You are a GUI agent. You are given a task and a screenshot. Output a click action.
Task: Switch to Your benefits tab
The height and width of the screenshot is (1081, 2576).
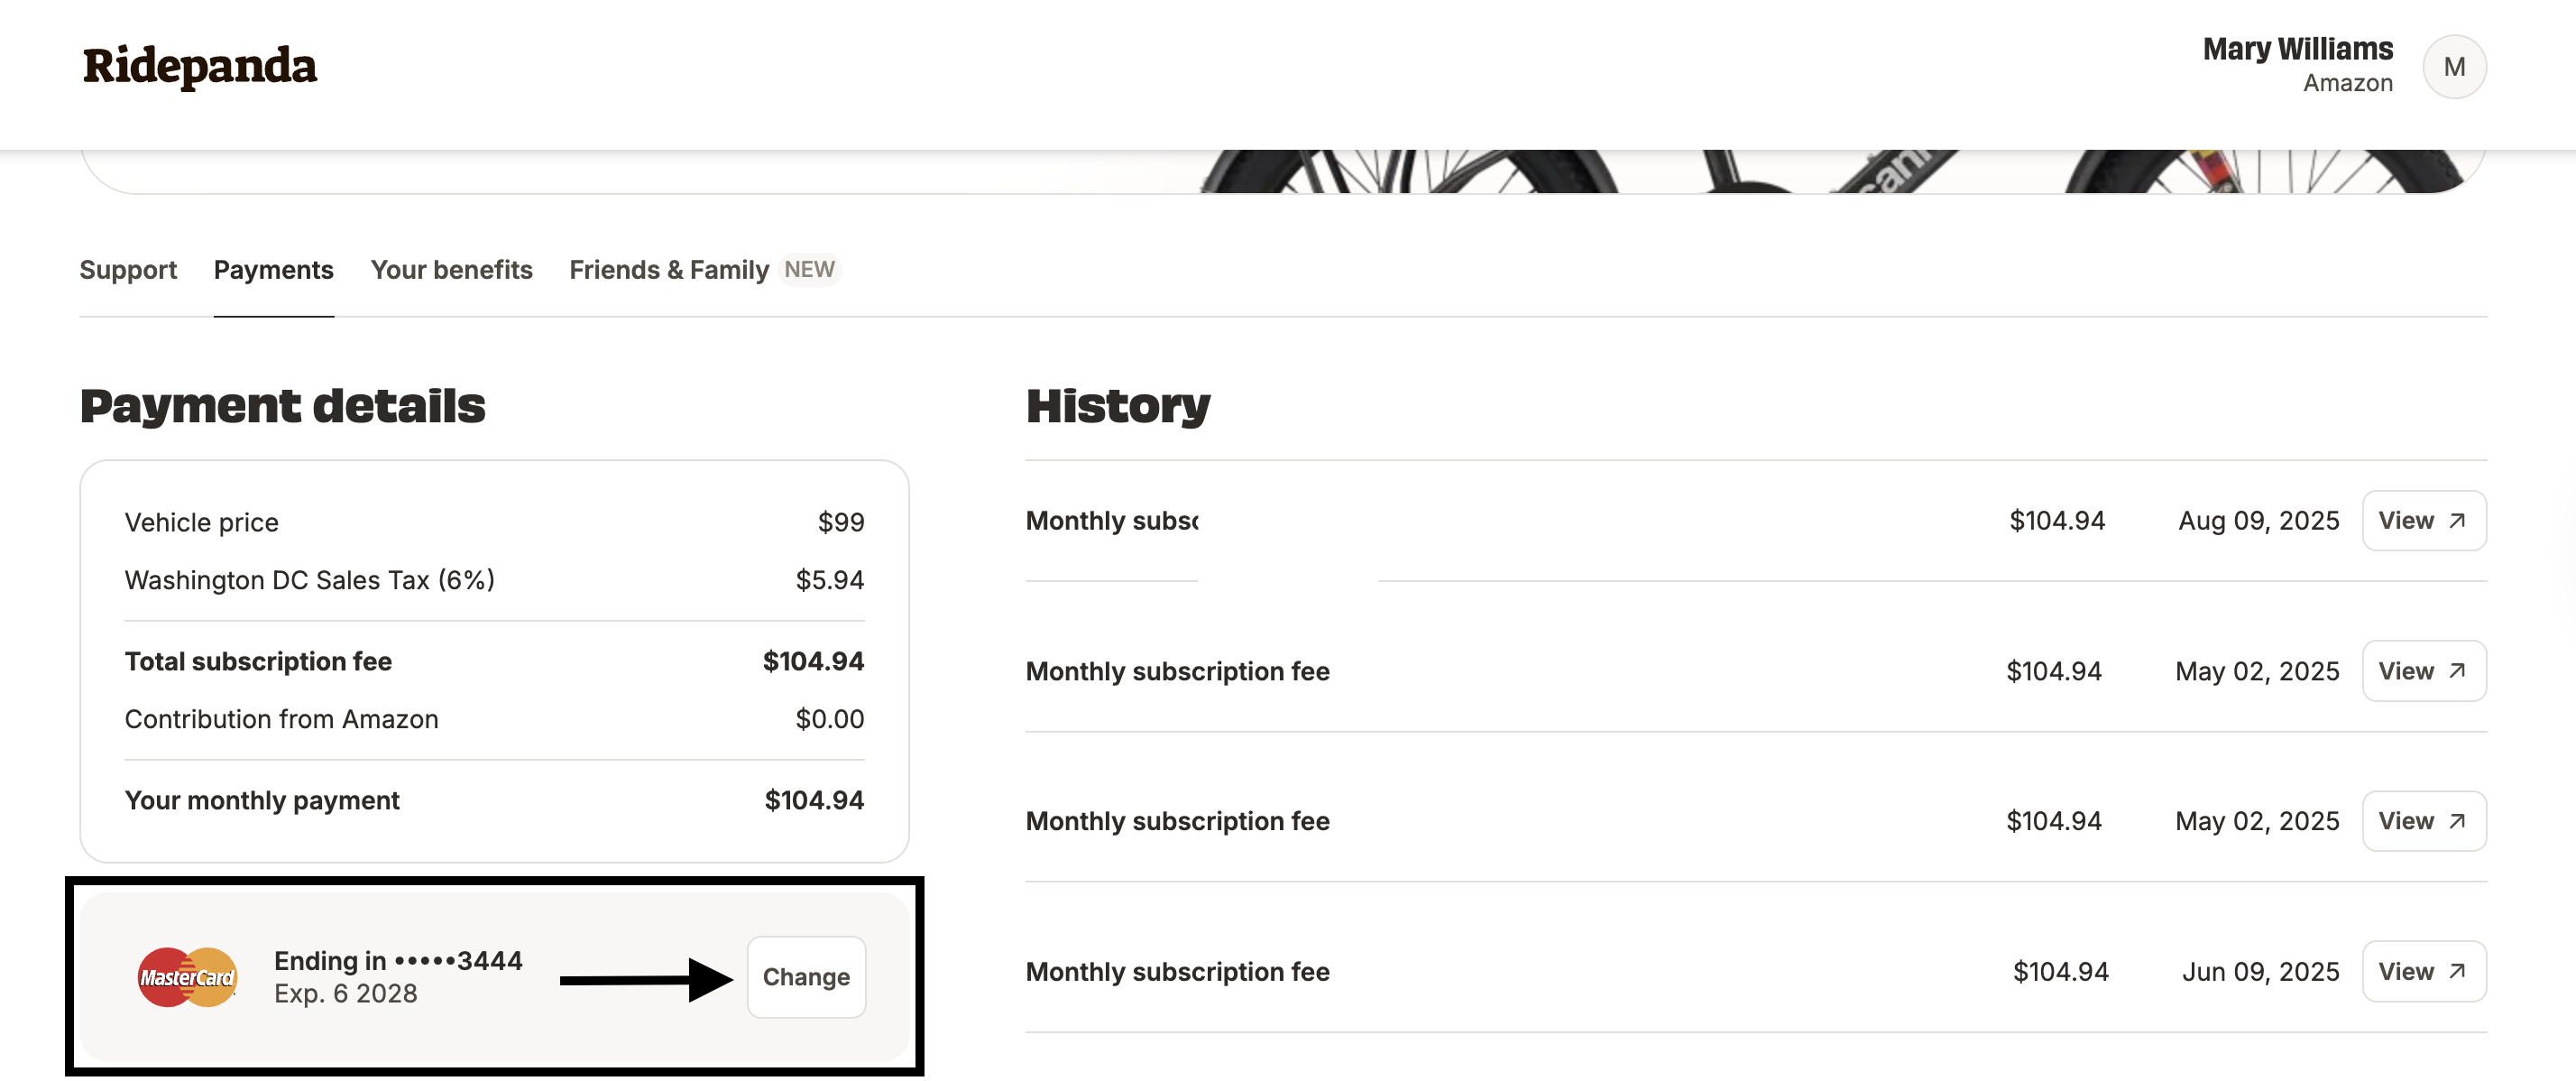(x=451, y=270)
